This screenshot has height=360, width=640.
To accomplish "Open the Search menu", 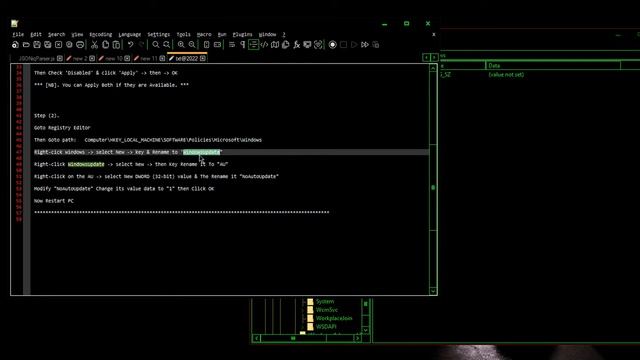I will pos(56,34).
